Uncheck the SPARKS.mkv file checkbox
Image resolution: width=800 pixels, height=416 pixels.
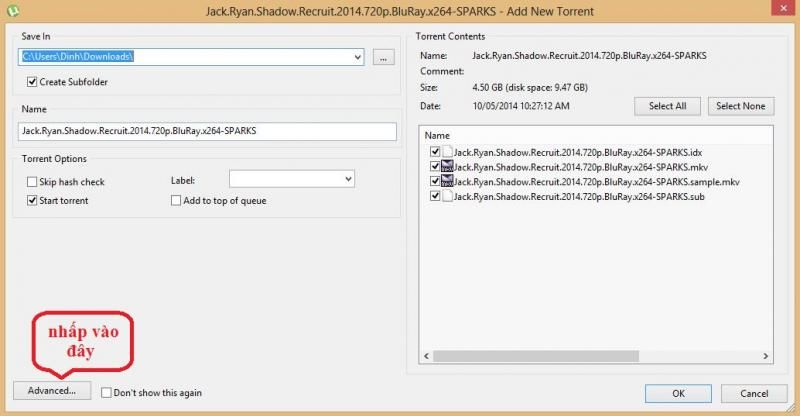[x=435, y=166]
